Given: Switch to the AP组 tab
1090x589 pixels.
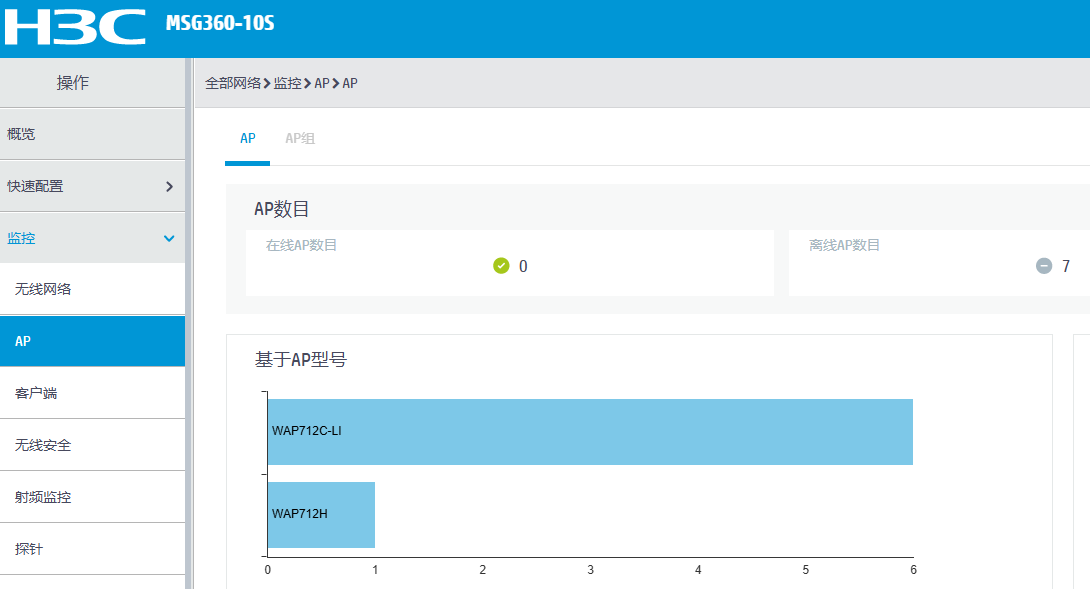Looking at the screenshot, I should [300, 139].
